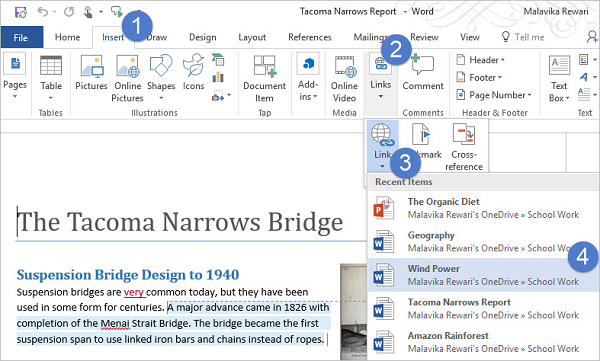The height and width of the screenshot is (361, 600).
Task: Click the title The Tacoma Narrows Bridge
Action: [x=180, y=222]
